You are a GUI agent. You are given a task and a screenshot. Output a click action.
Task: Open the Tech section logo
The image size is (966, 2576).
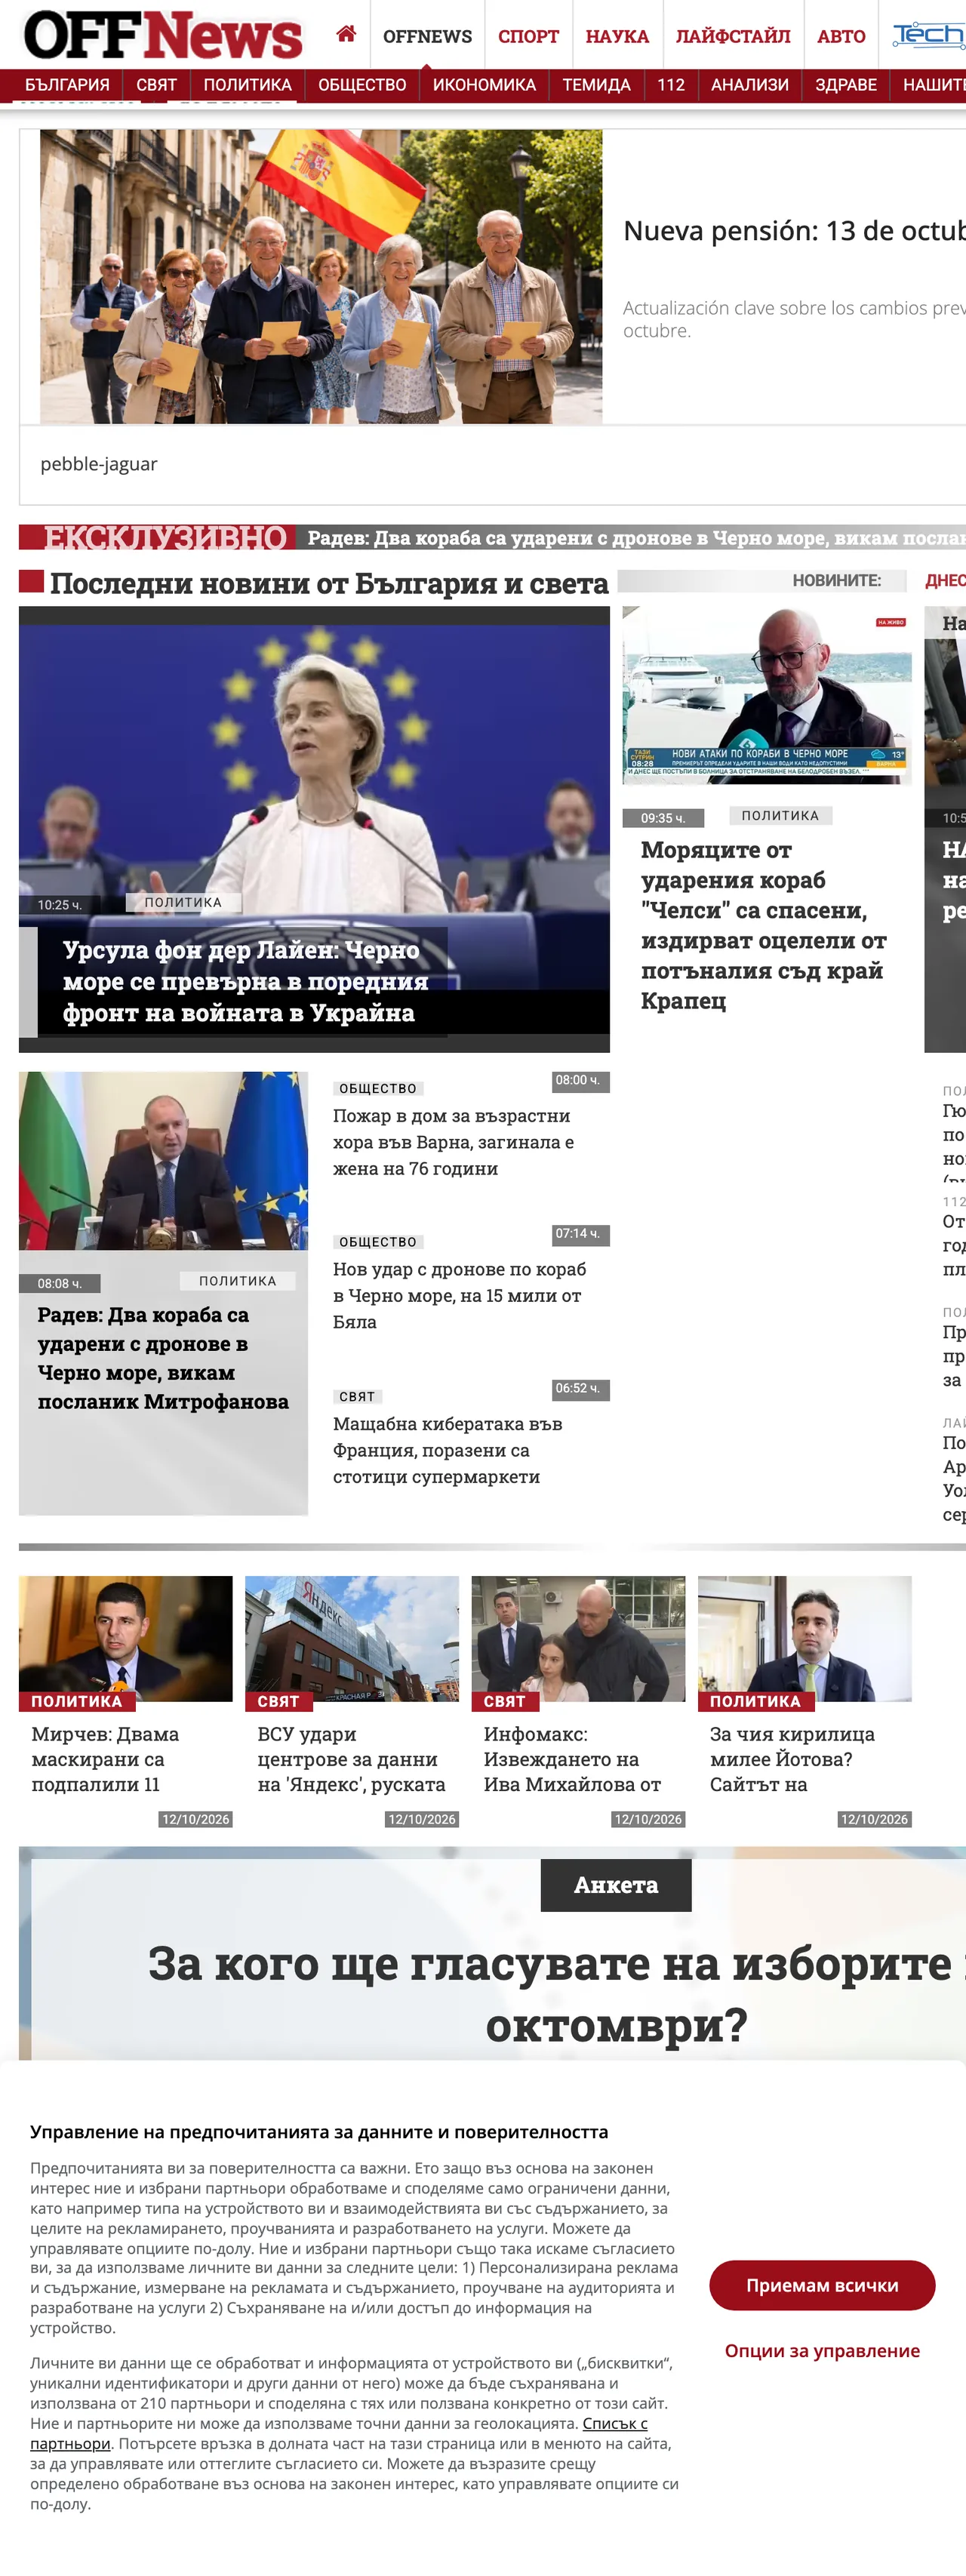[928, 35]
